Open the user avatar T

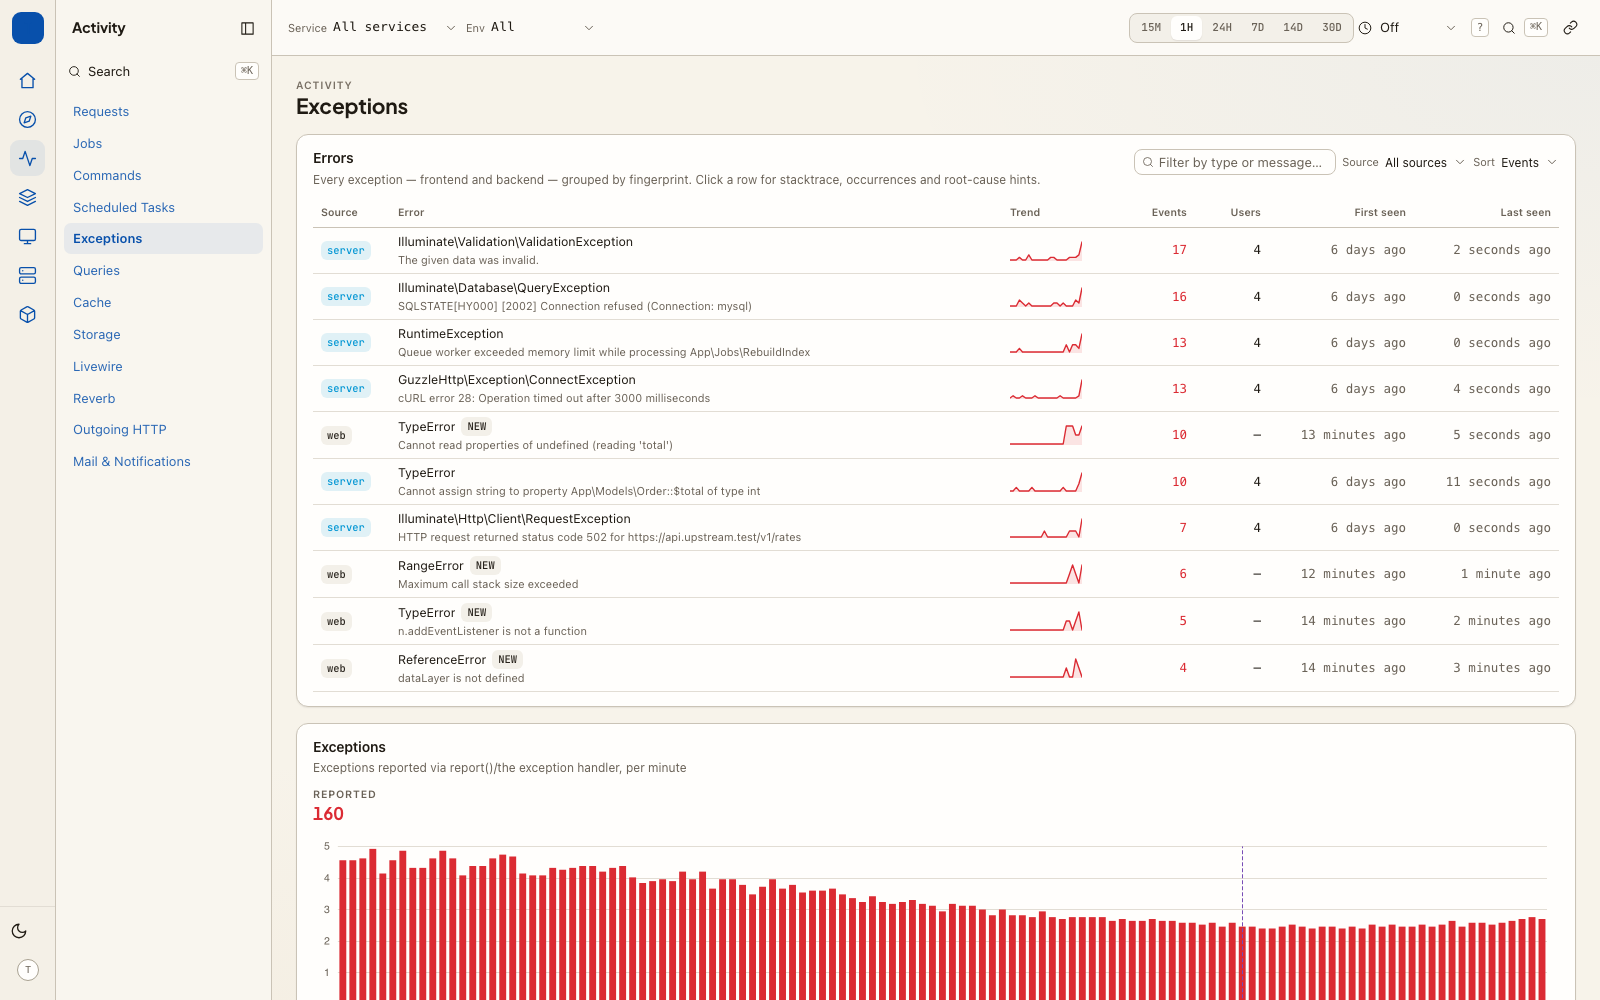(28, 970)
